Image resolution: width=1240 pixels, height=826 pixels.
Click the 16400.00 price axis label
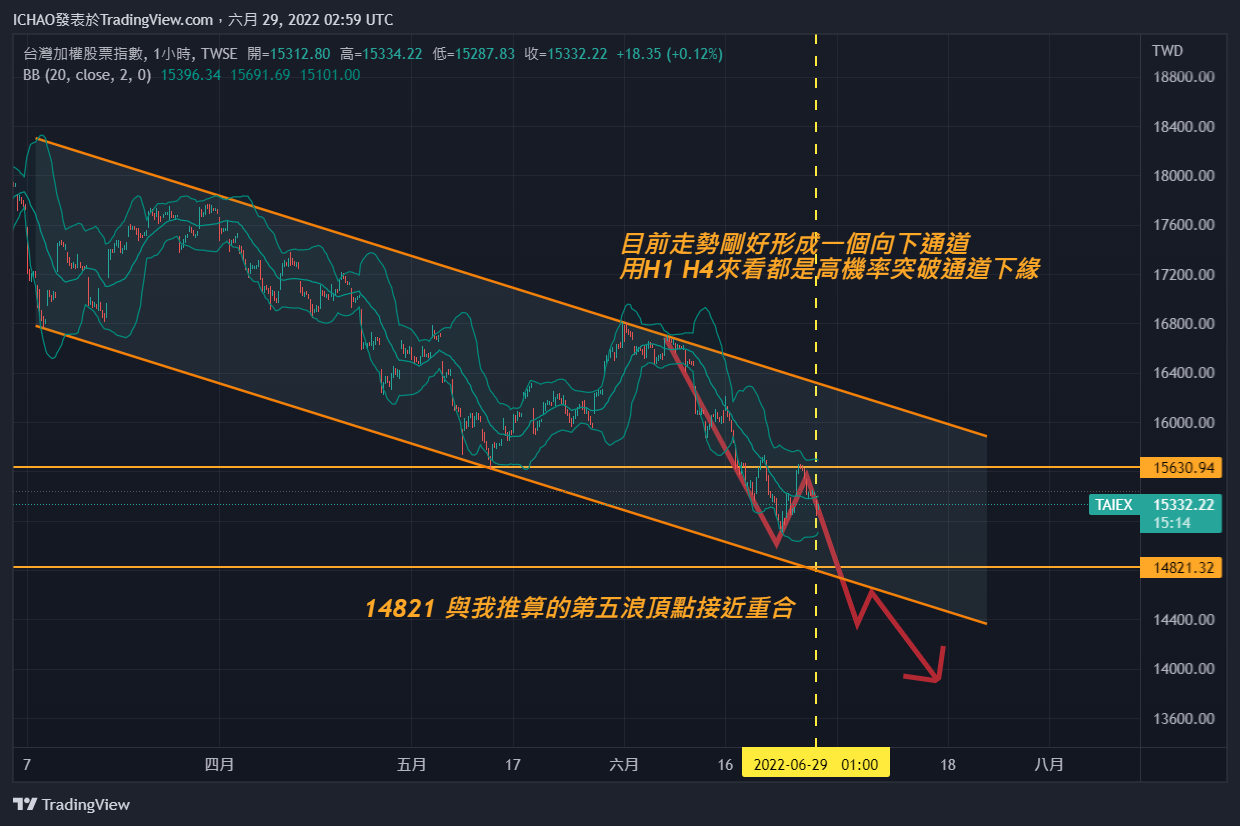point(1183,373)
